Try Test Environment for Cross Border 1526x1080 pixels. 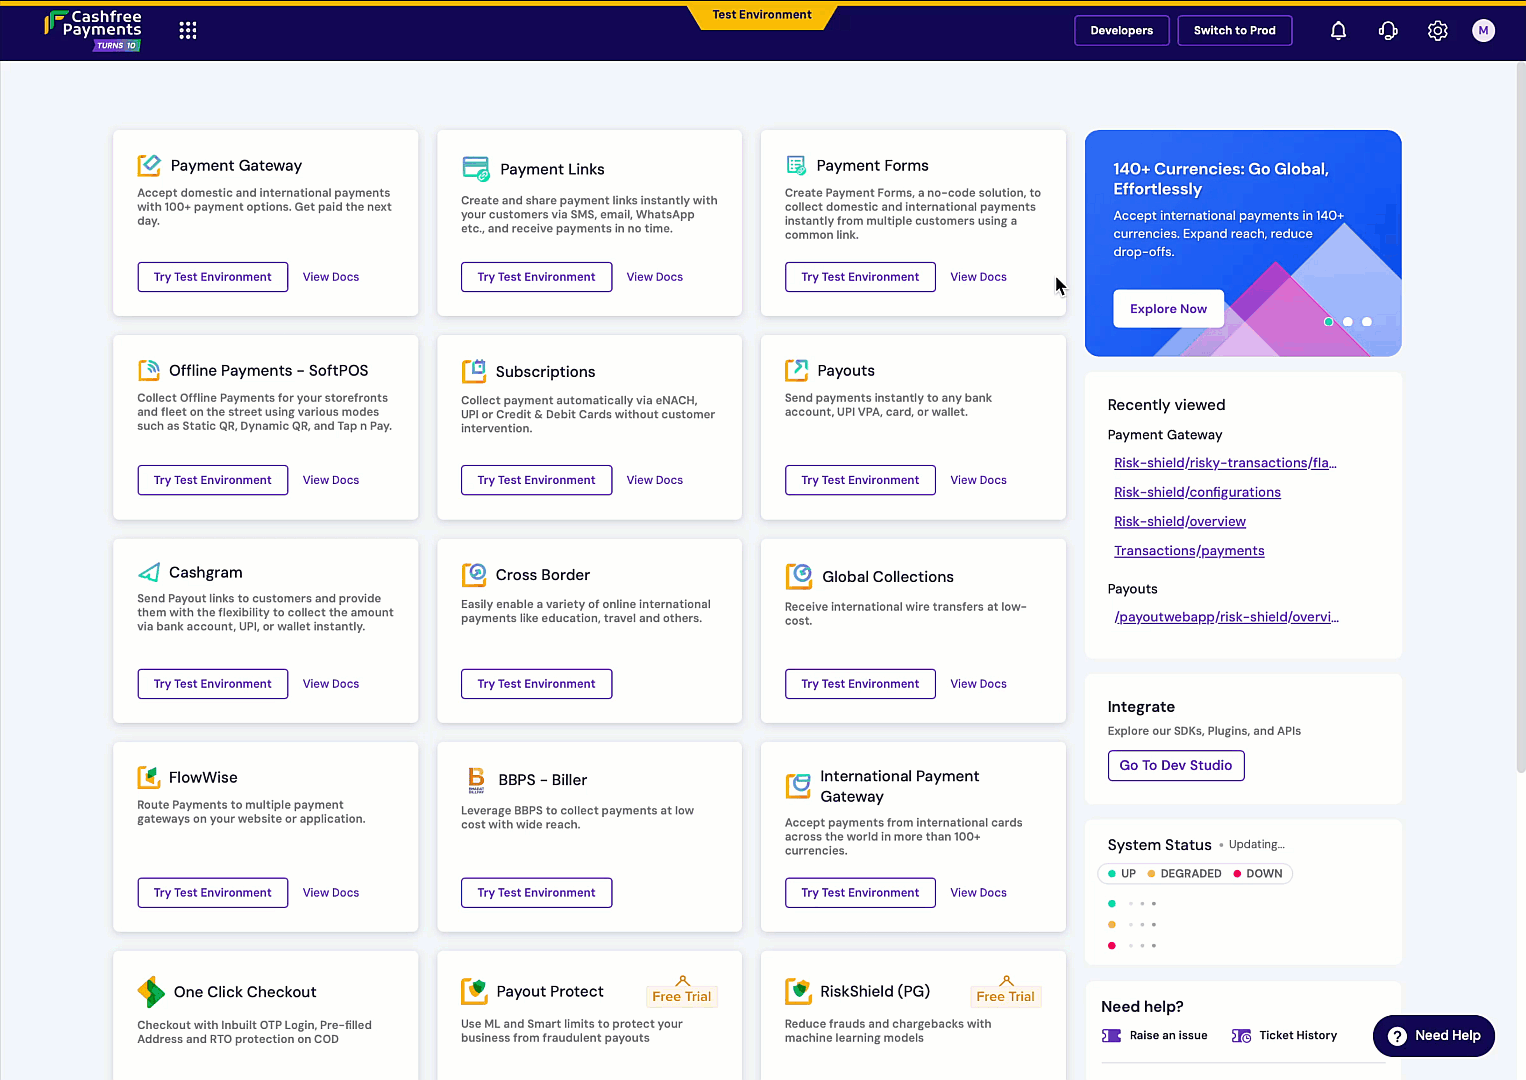click(537, 684)
